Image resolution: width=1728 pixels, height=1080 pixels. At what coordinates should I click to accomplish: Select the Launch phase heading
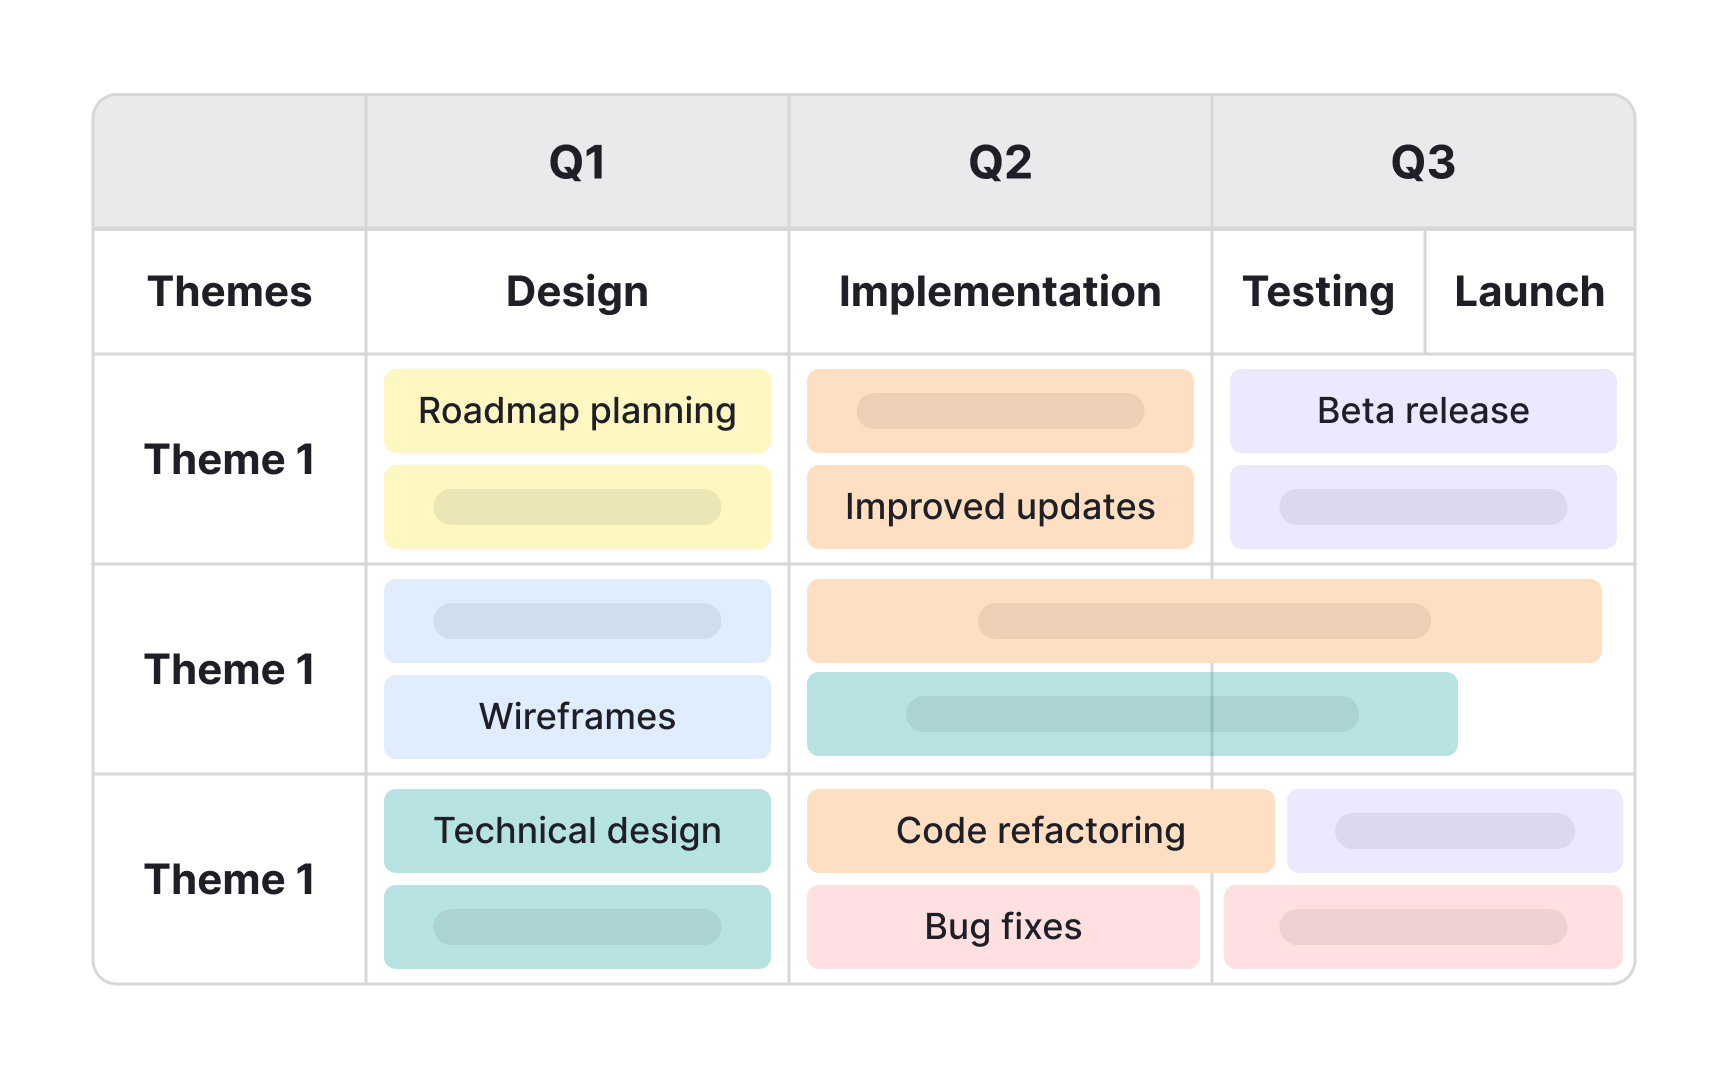tap(1529, 292)
